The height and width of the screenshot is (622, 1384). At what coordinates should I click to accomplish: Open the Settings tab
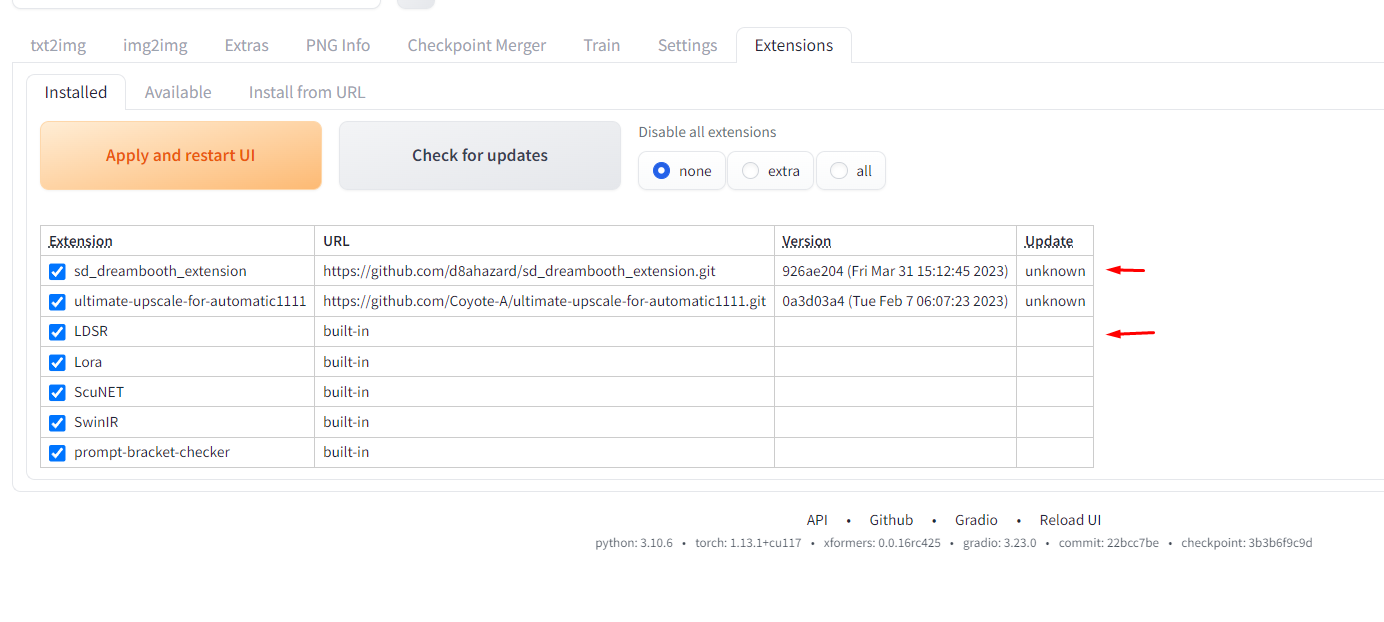coord(687,44)
